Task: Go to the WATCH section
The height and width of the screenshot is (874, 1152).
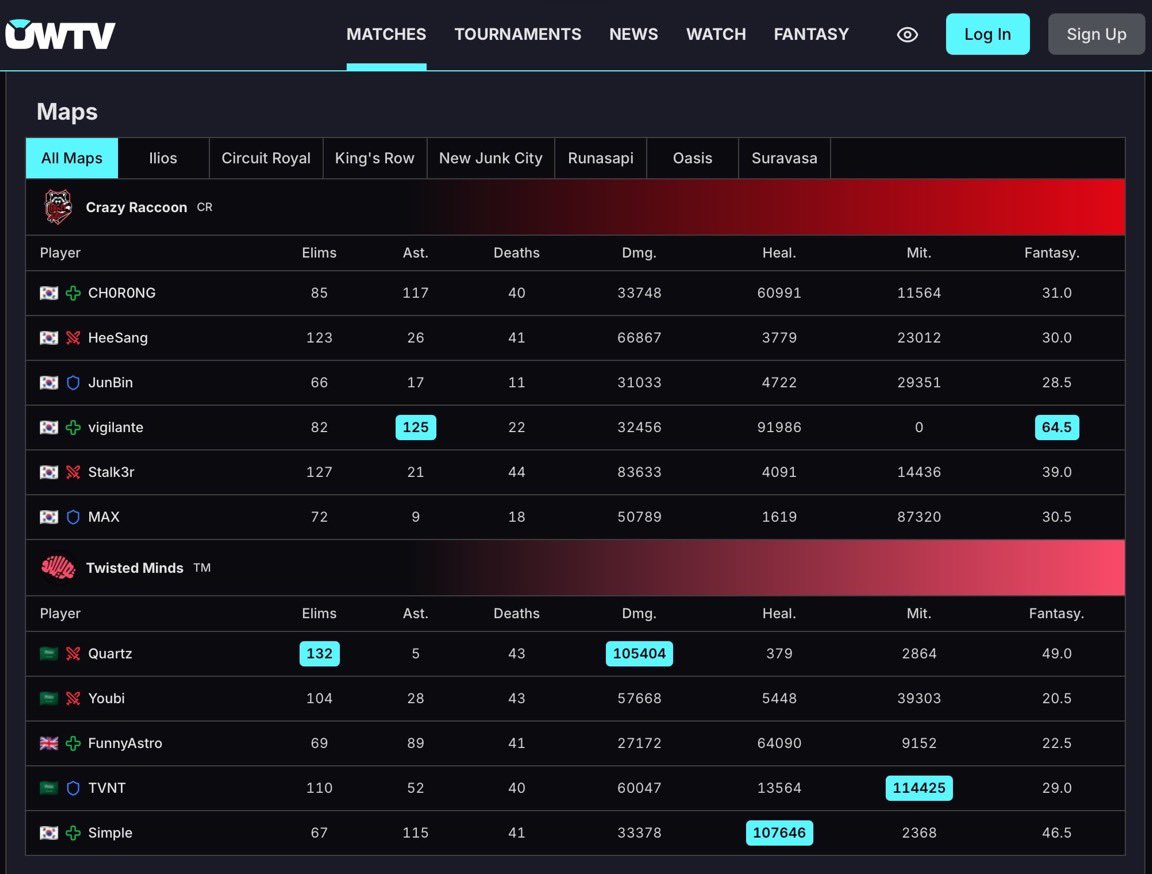Action: [x=716, y=35]
